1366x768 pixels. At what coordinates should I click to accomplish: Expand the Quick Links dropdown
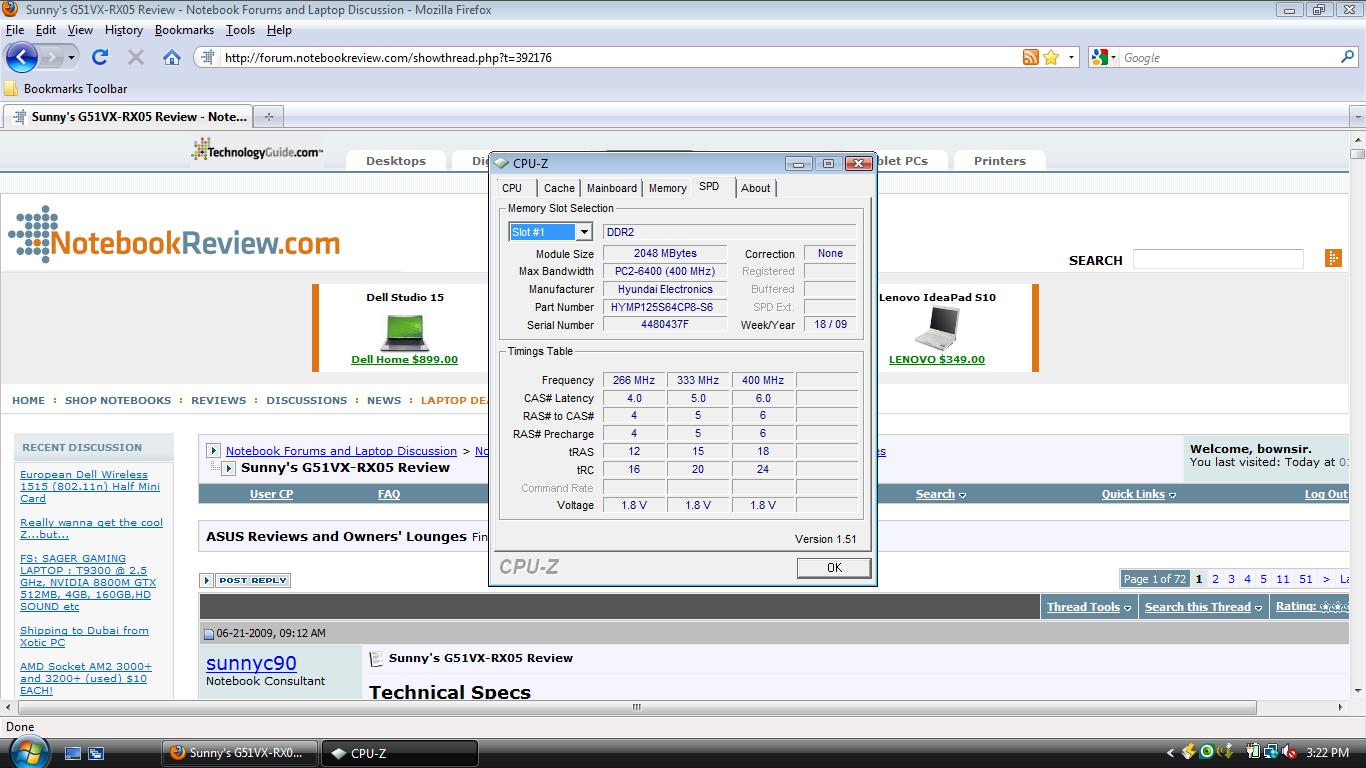click(x=1139, y=494)
